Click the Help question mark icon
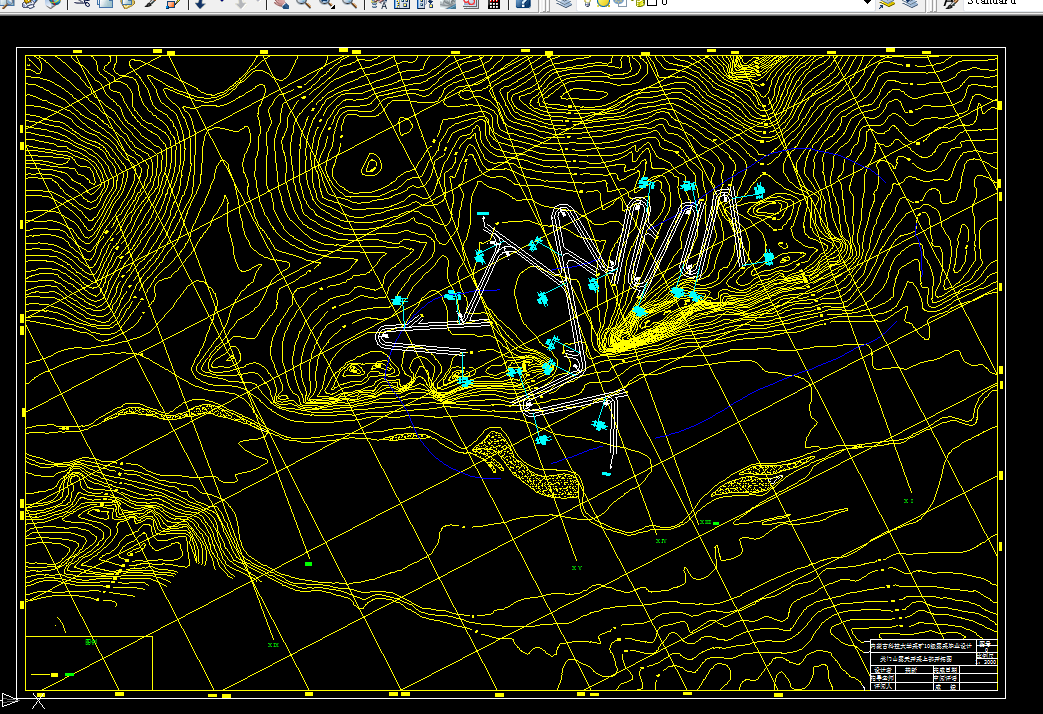The width and height of the screenshot is (1043, 714). 522,3
